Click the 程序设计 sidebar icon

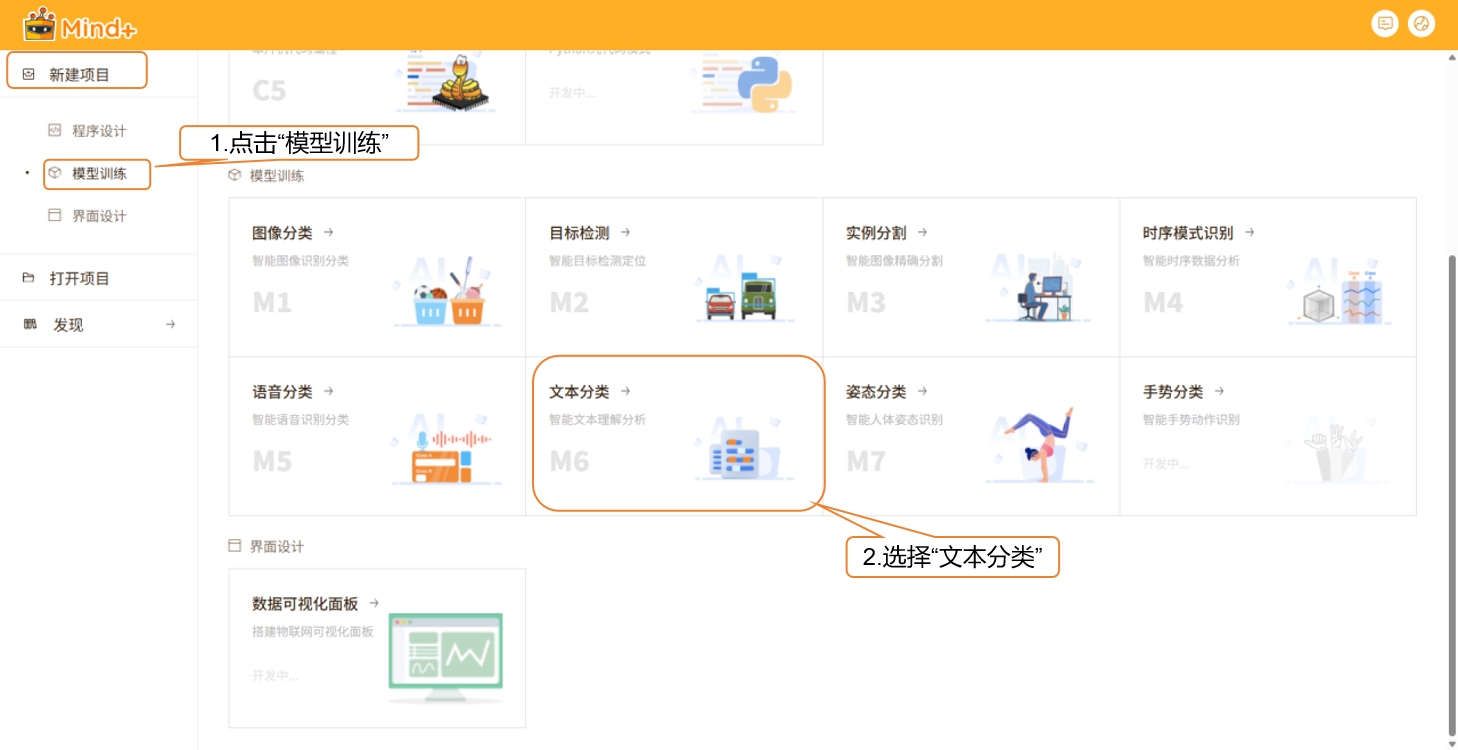coord(55,131)
